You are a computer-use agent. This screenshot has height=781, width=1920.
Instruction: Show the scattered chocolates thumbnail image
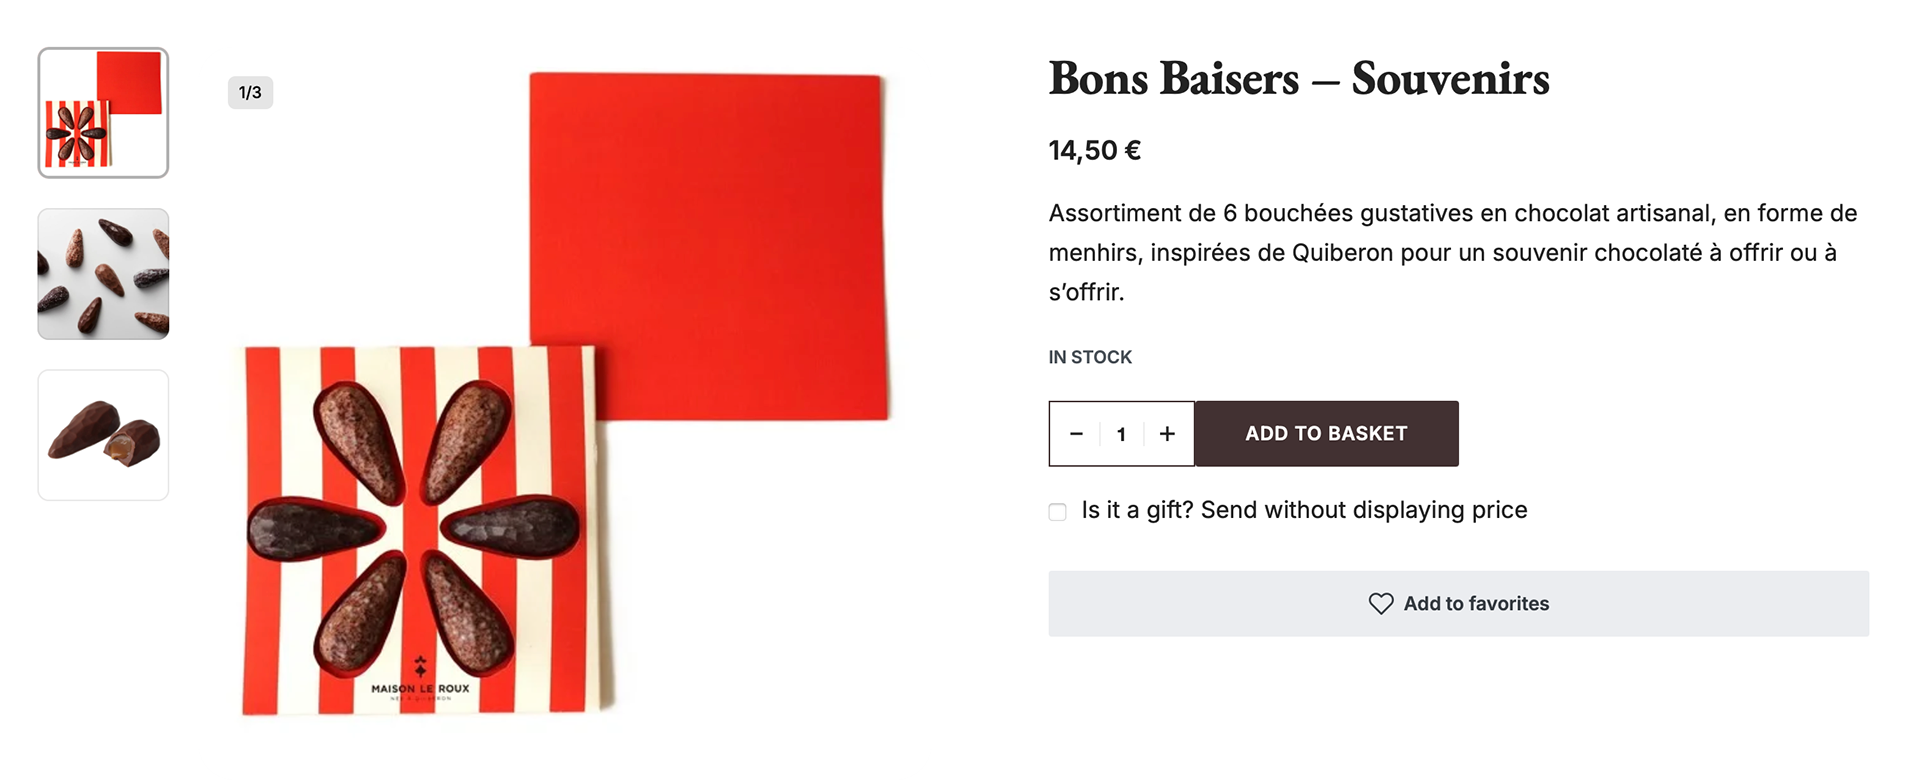(103, 274)
